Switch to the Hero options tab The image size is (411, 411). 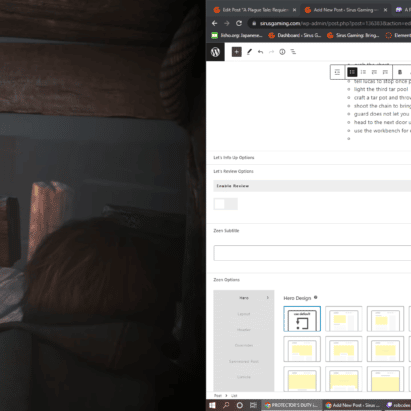tap(244, 298)
